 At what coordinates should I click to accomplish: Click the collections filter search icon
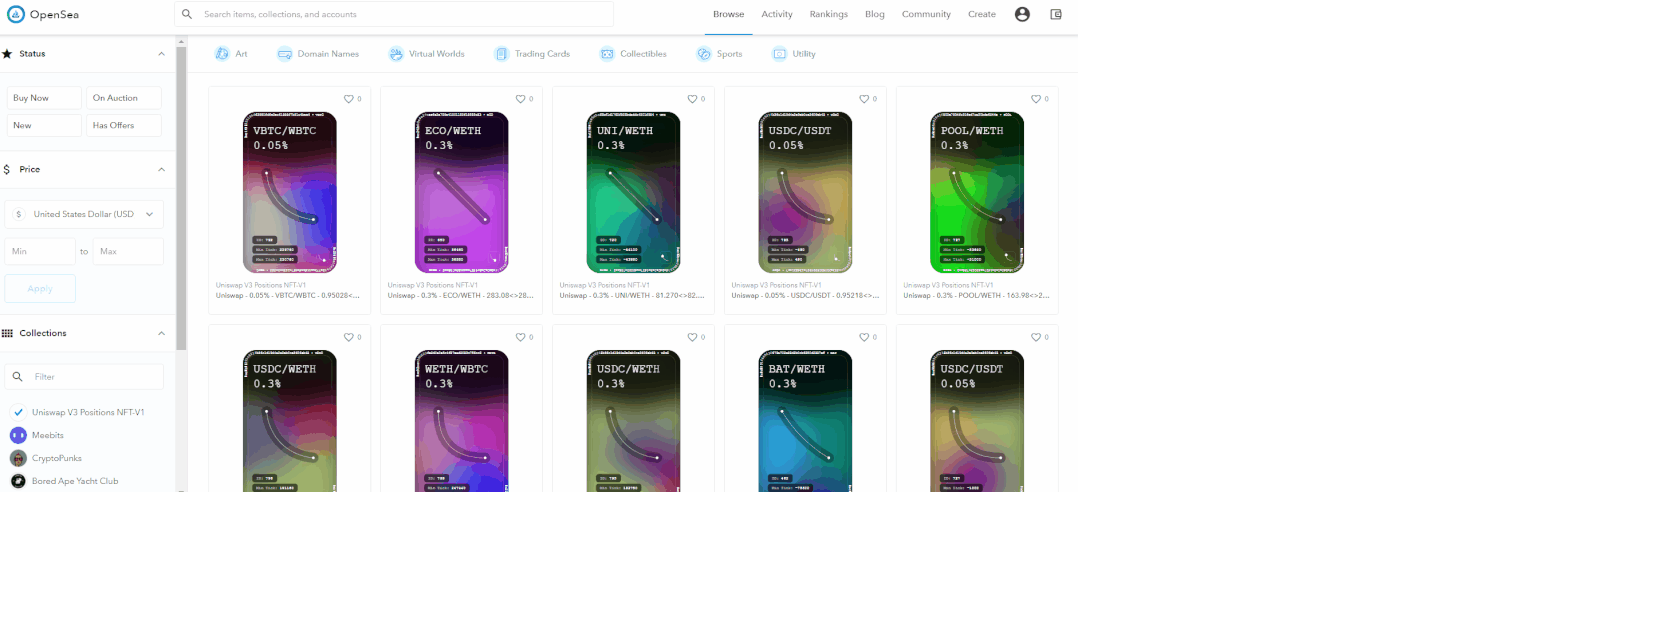pyautogui.click(x=18, y=377)
